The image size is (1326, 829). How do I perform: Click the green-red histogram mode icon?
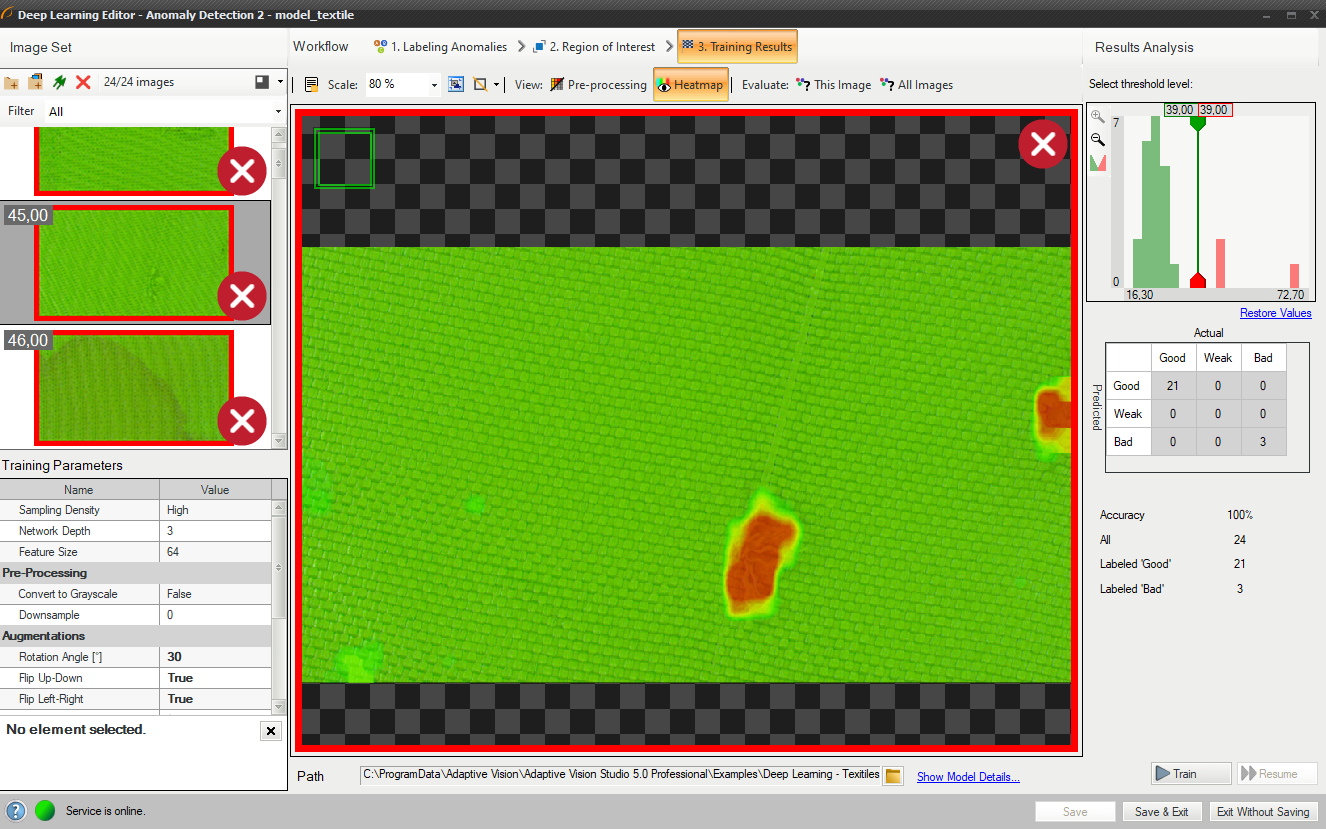[1098, 162]
